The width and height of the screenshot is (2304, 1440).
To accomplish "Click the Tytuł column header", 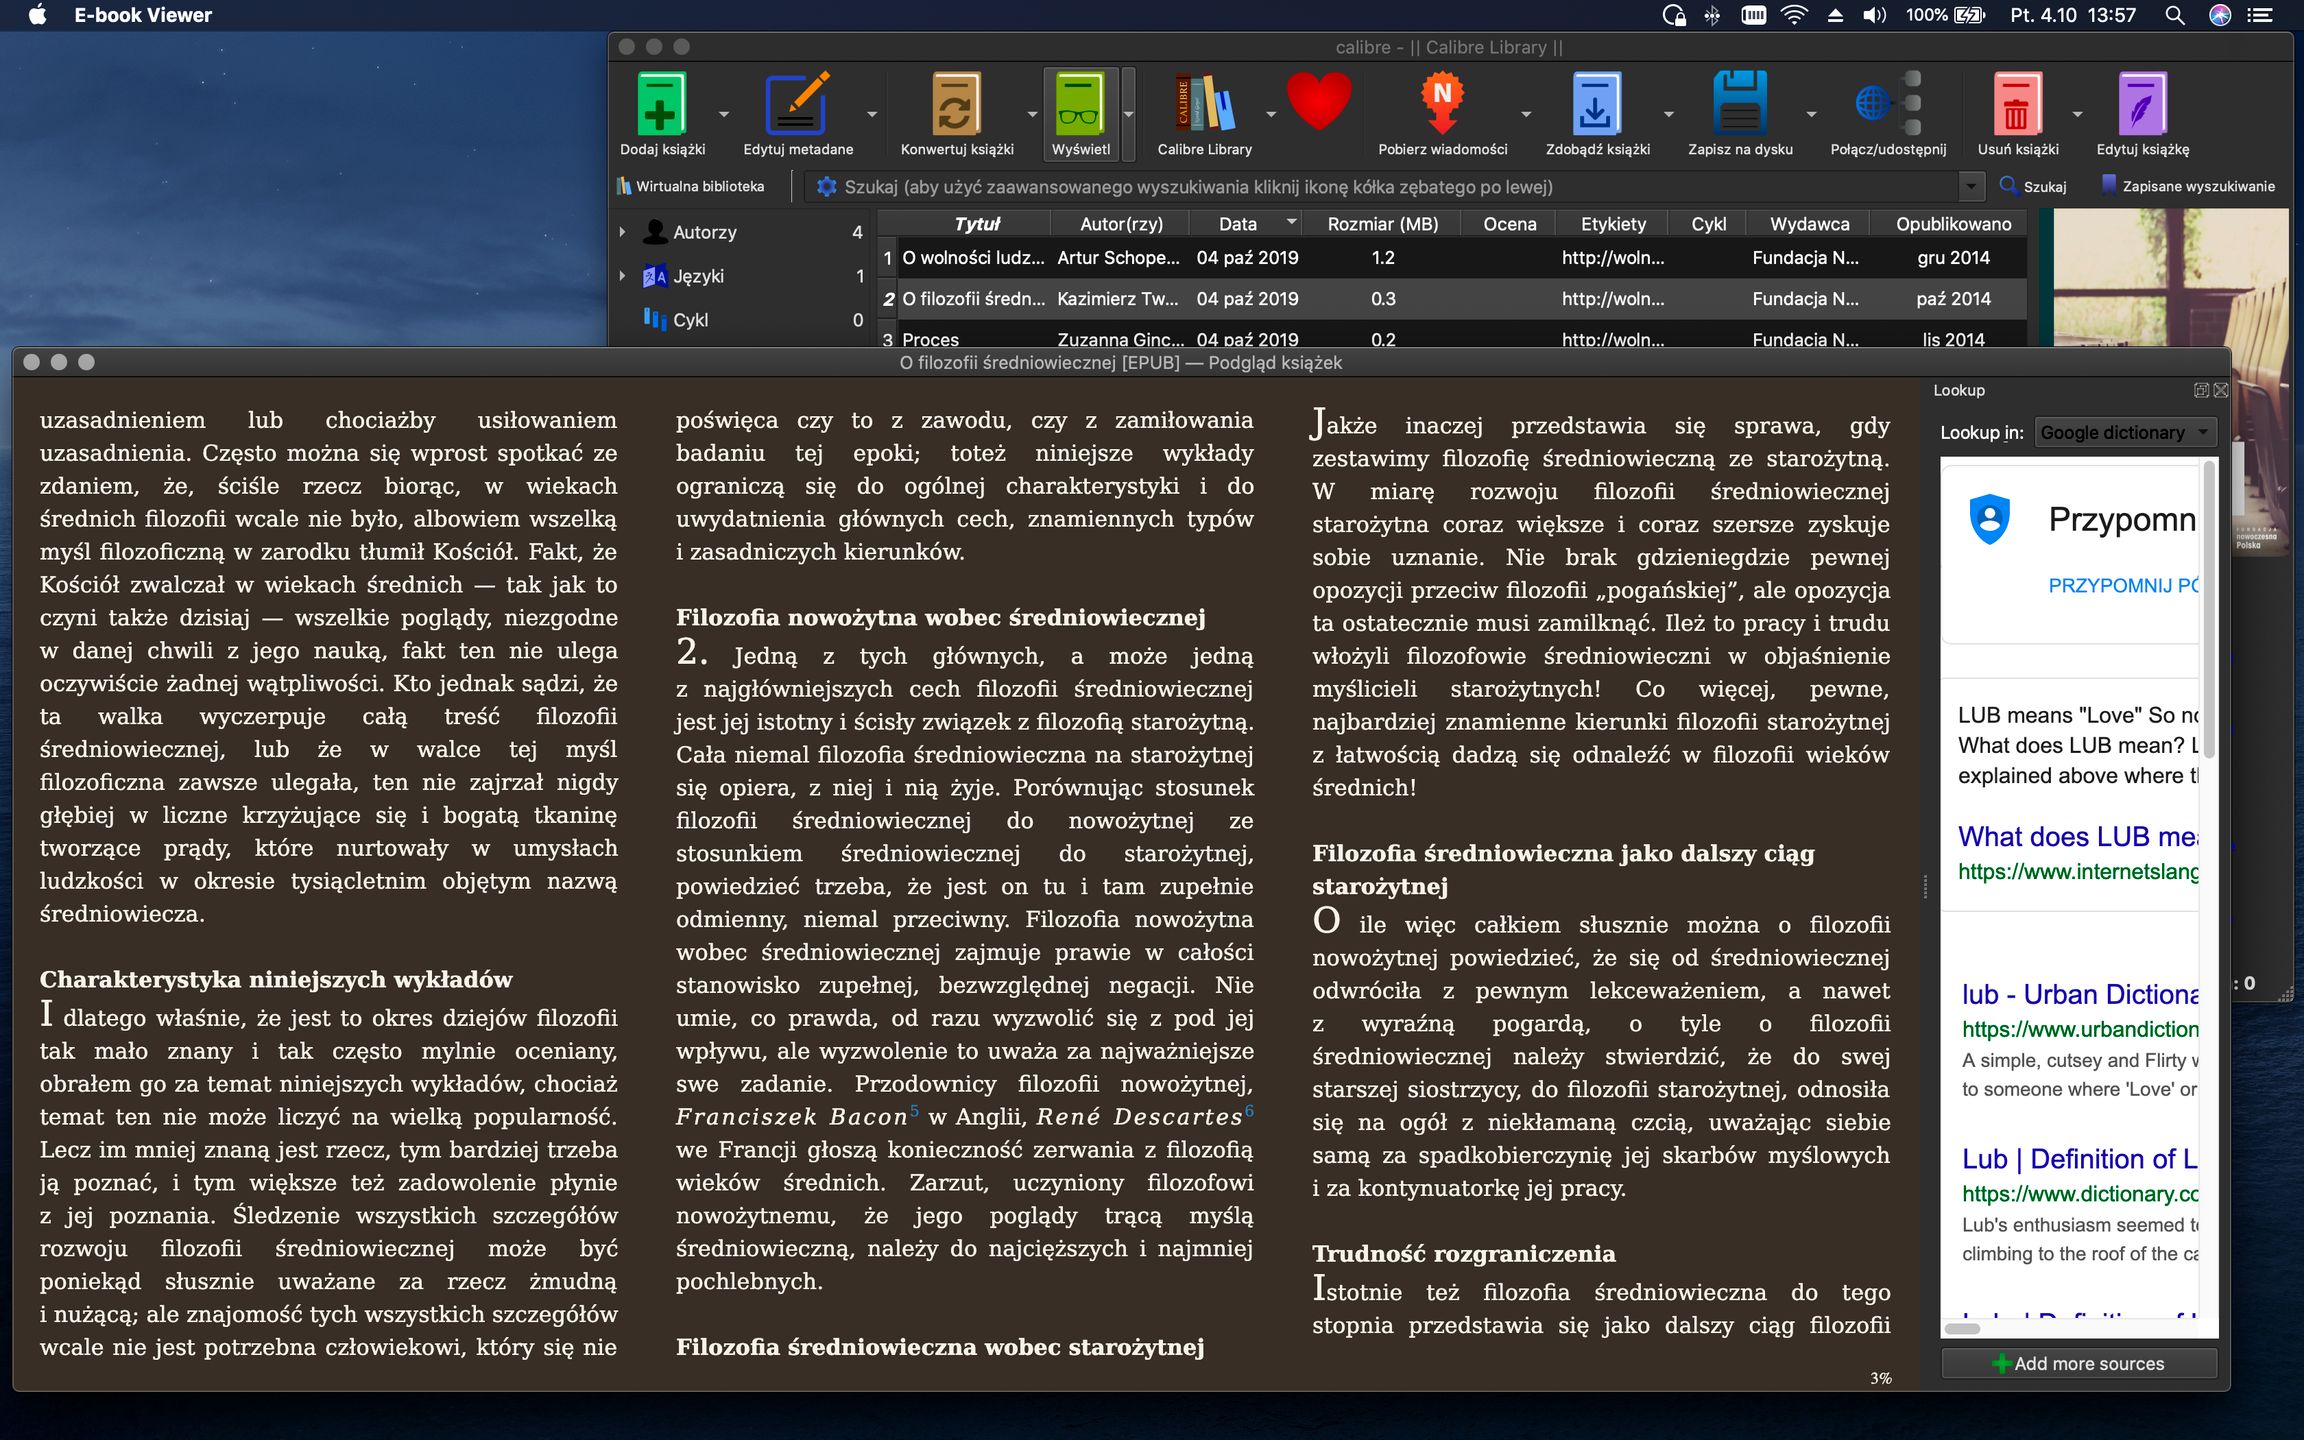I will [976, 224].
